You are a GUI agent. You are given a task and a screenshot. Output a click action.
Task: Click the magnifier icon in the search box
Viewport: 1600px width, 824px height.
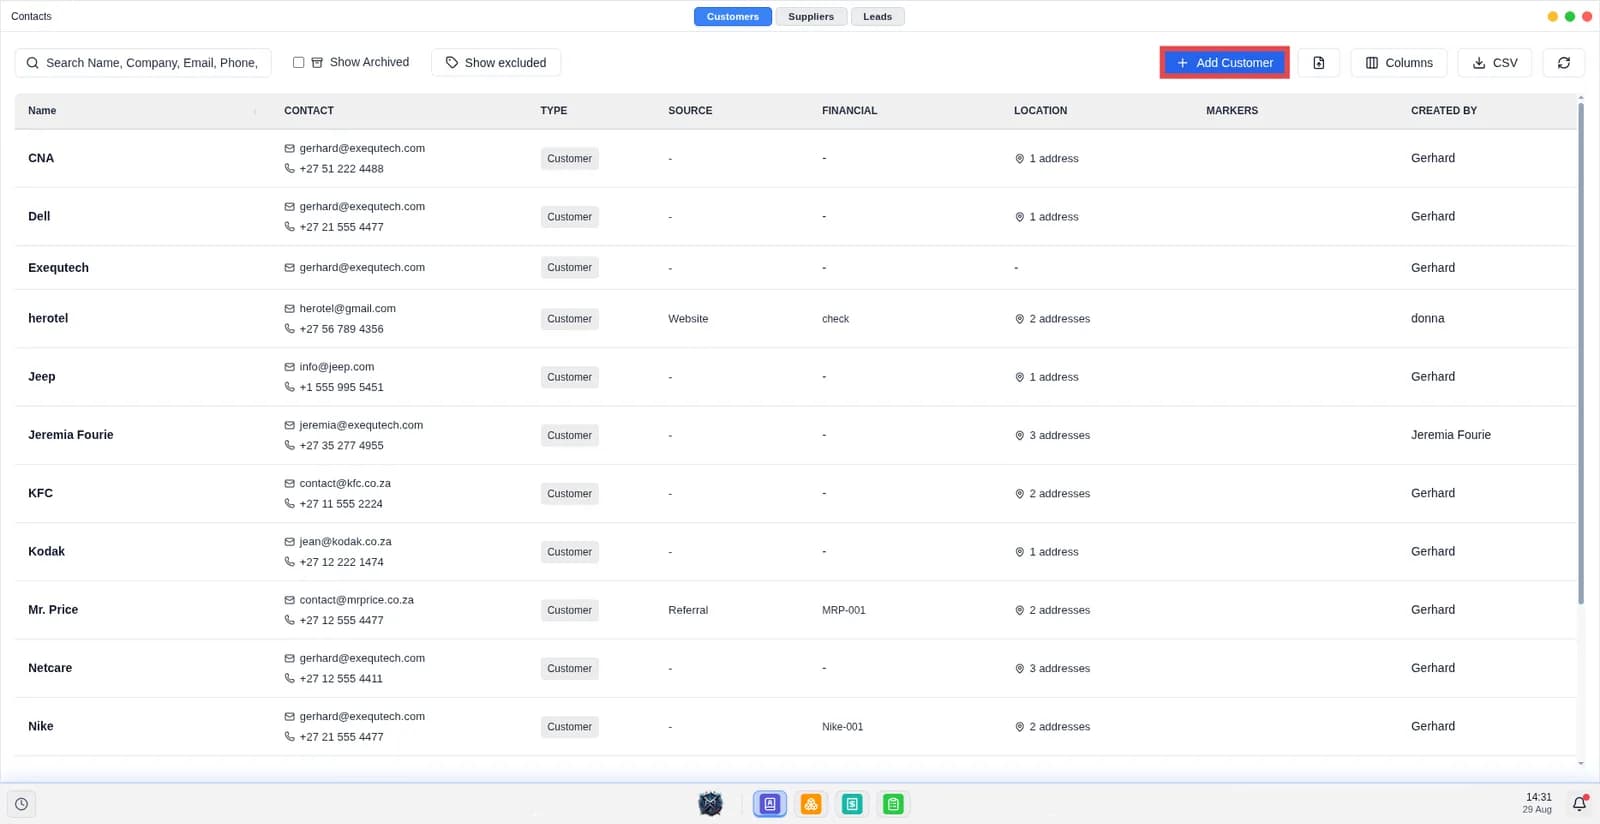tap(33, 63)
